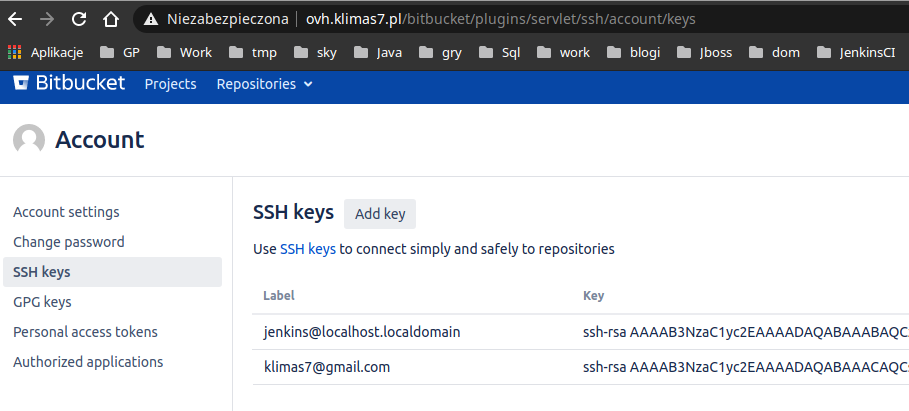Click the Key column header
Screen dimensions: 909x411
point(594,296)
